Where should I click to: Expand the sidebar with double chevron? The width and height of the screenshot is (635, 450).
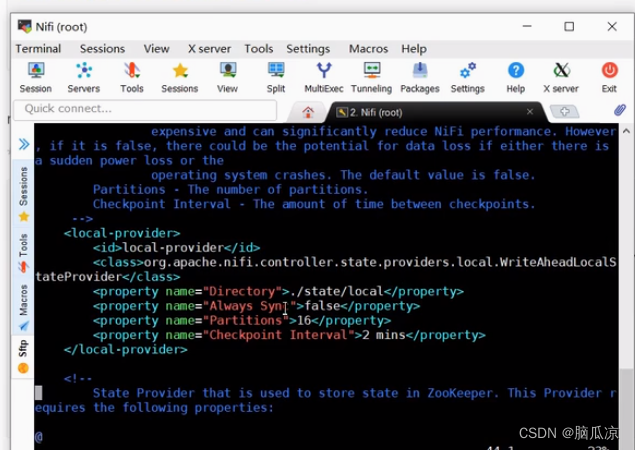pyautogui.click(x=24, y=144)
